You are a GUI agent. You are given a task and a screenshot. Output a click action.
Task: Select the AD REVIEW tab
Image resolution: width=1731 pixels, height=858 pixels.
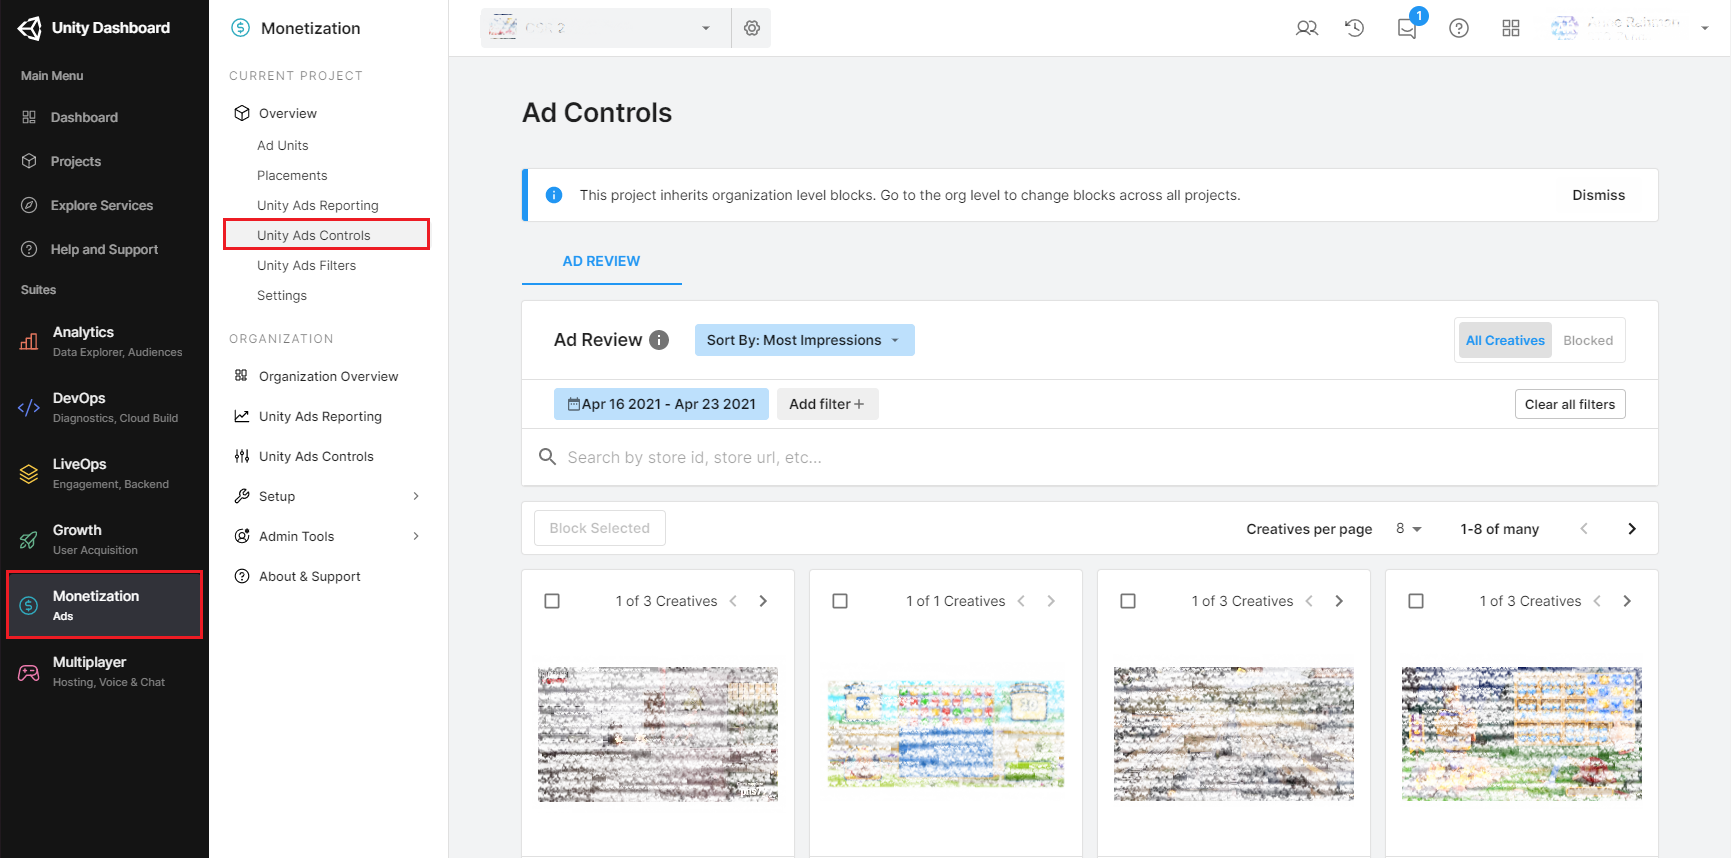[601, 261]
